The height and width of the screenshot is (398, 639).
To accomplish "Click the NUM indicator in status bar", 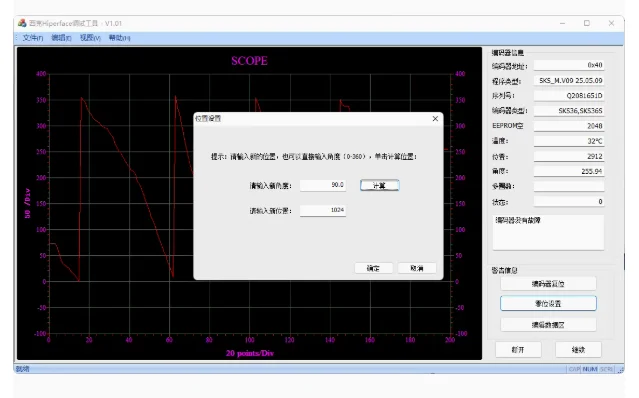I will coord(590,369).
